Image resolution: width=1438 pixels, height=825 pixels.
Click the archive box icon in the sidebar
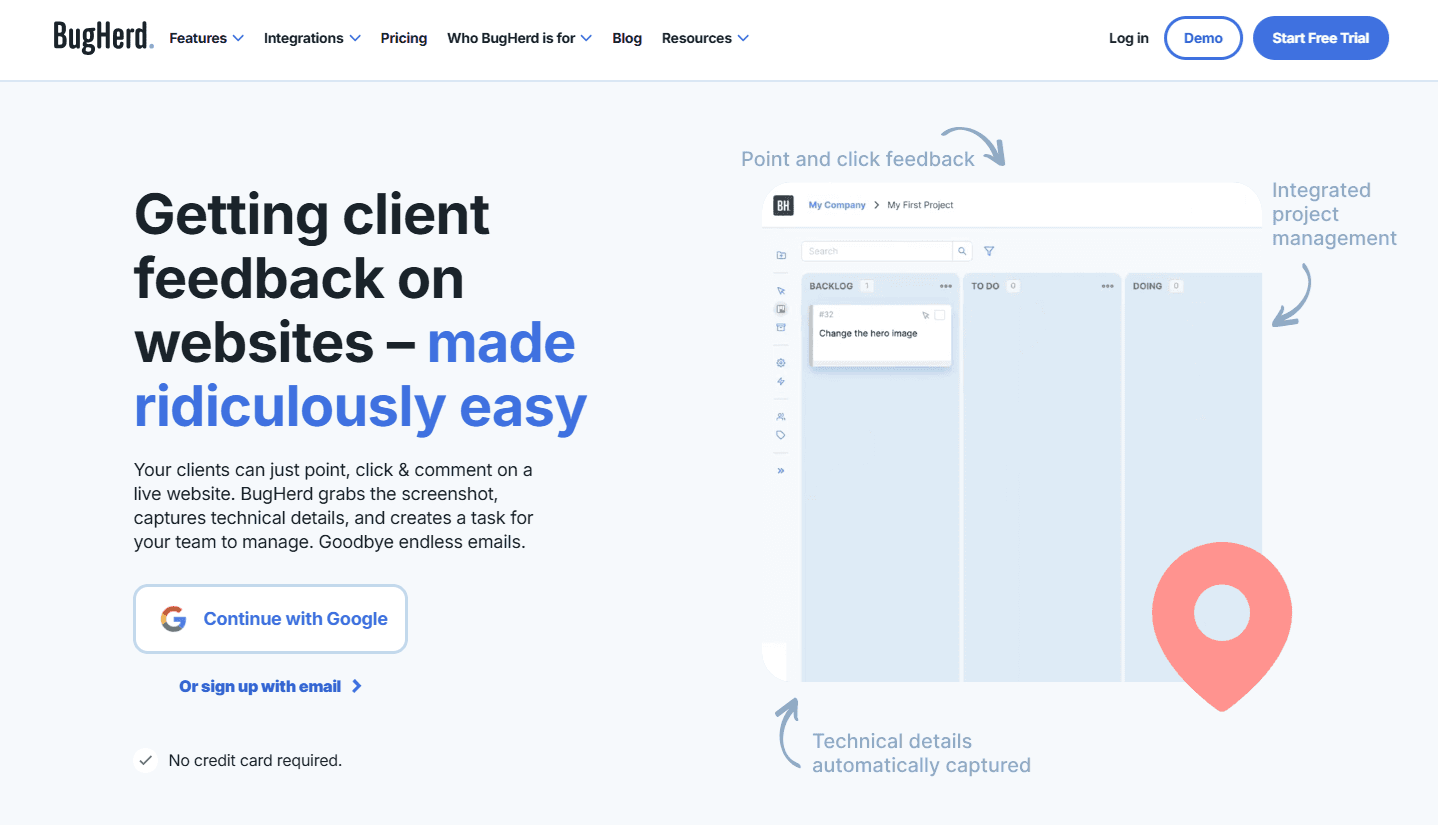tap(781, 327)
